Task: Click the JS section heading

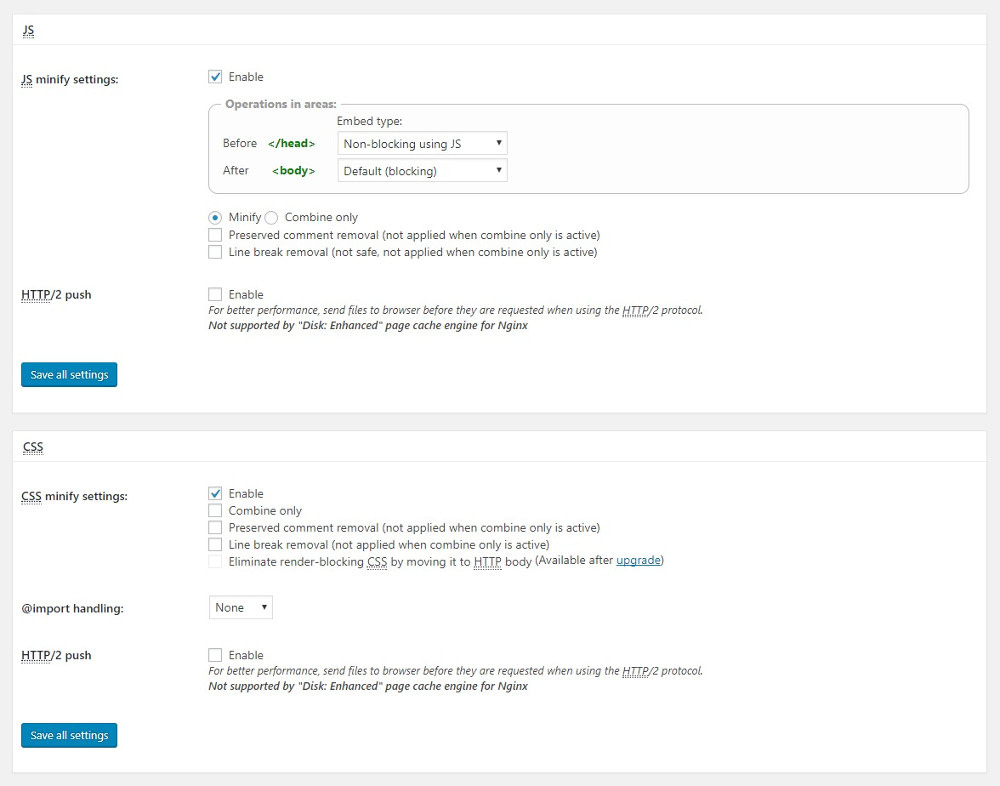Action: point(28,30)
